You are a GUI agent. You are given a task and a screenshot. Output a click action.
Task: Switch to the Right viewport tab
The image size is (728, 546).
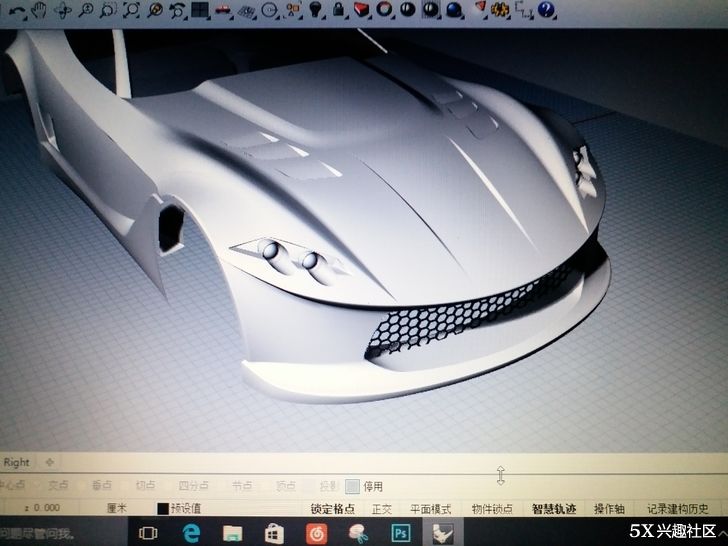coord(17,462)
